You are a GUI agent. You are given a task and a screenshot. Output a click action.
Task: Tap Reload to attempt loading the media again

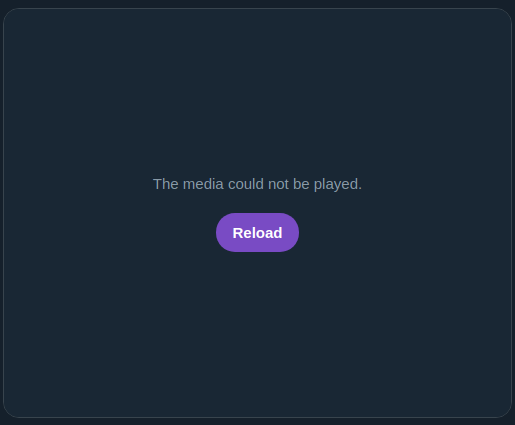click(x=257, y=233)
